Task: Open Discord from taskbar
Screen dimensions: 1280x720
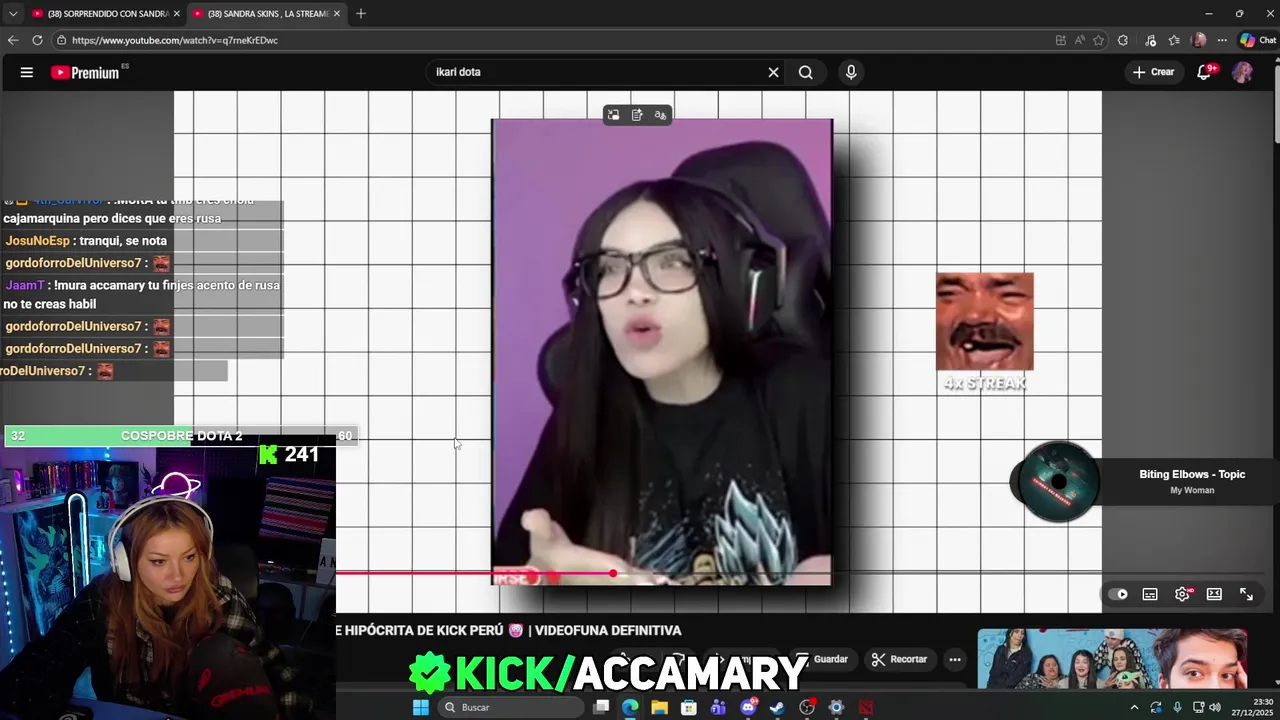Action: (x=748, y=707)
